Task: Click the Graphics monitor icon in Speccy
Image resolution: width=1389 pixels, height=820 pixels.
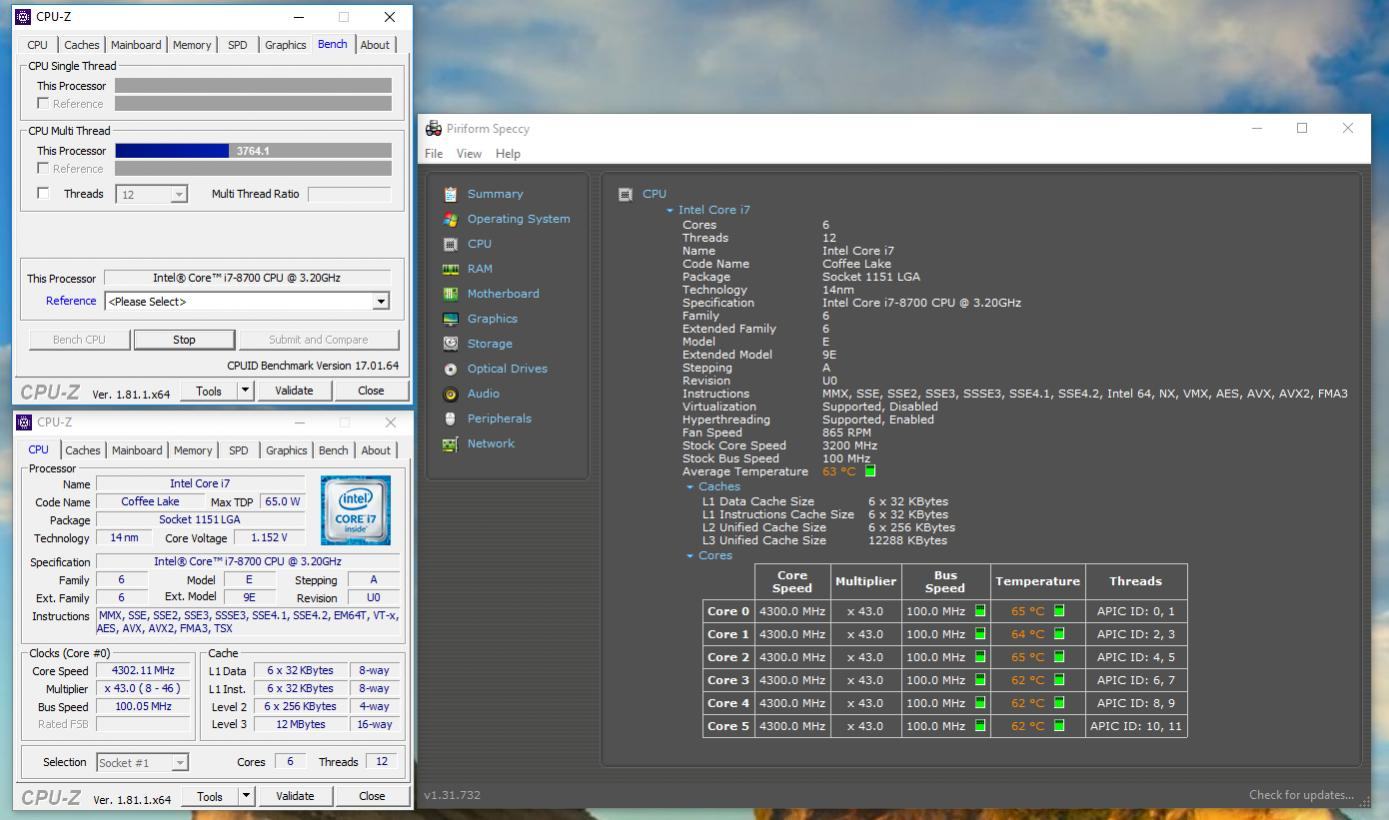Action: tap(450, 319)
